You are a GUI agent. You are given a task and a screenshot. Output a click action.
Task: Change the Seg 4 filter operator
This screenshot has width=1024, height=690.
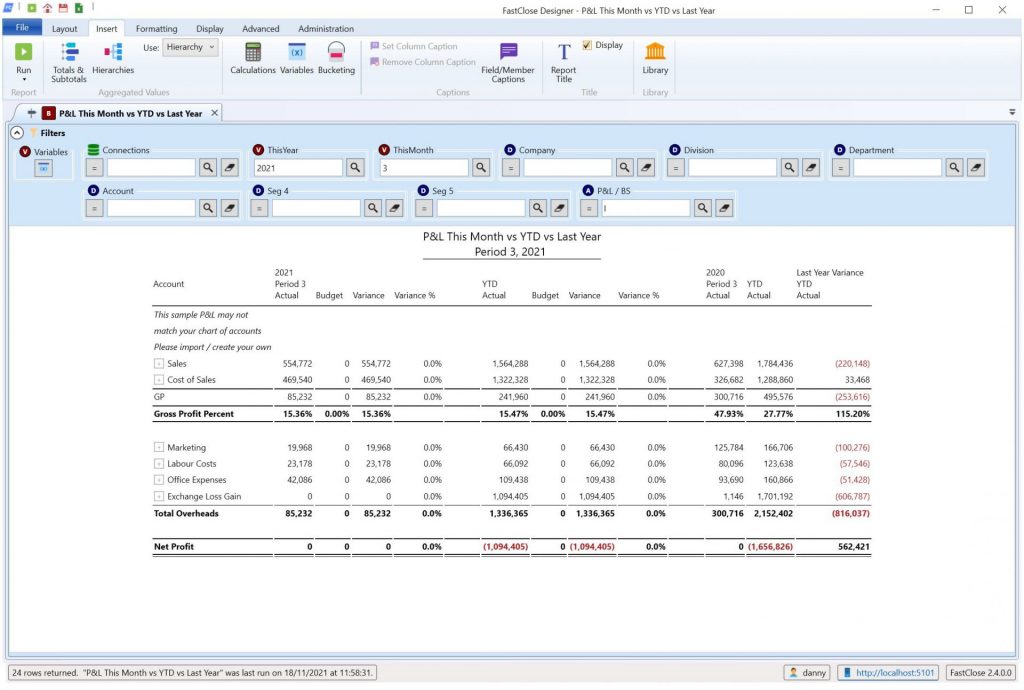[x=259, y=208]
